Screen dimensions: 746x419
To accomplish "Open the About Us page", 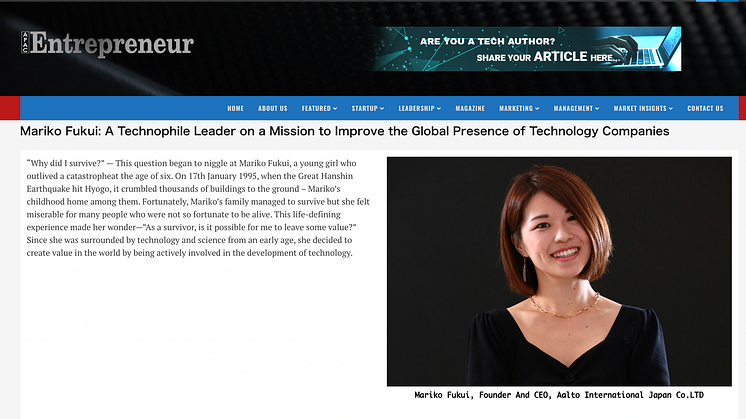I will pyautogui.click(x=273, y=108).
